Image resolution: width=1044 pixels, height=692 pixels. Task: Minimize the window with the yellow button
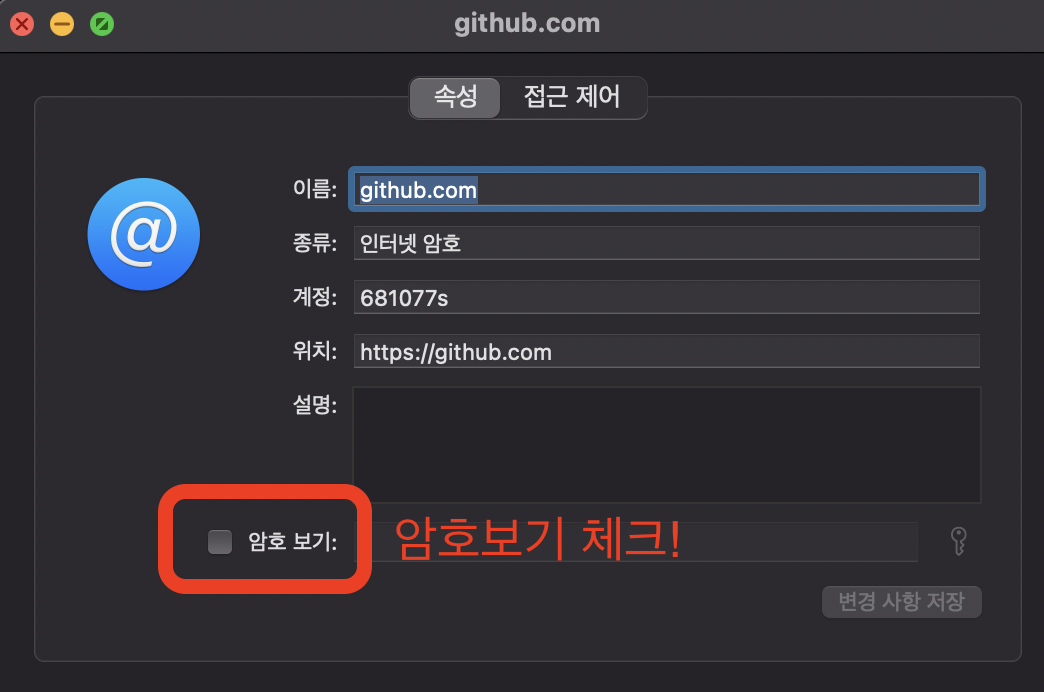62,25
